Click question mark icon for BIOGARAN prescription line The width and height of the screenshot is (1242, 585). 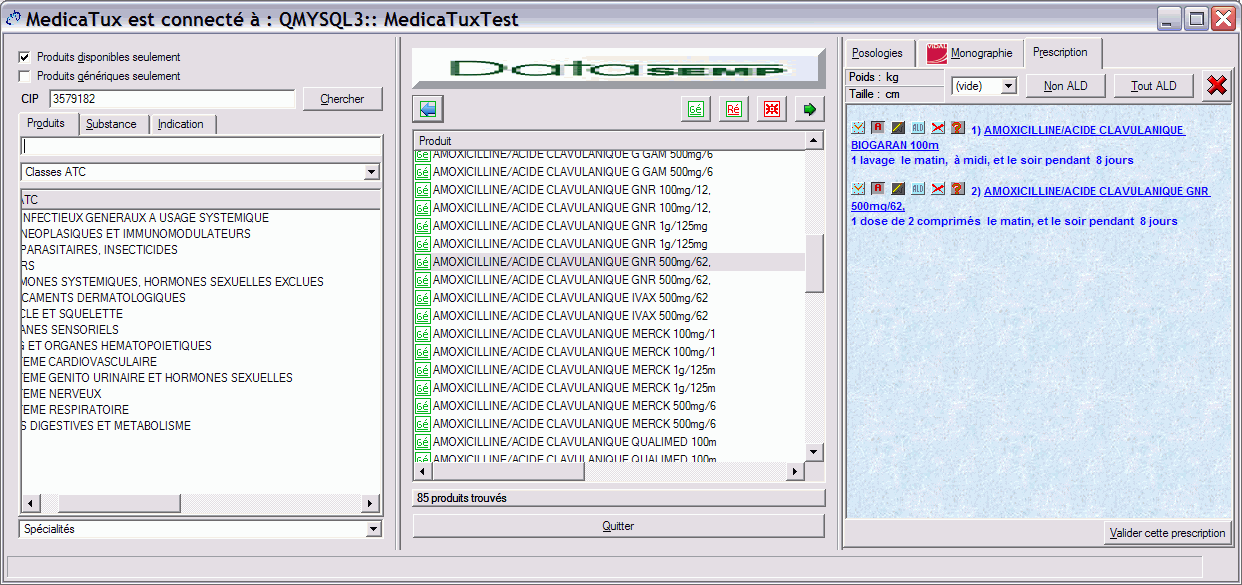[957, 128]
